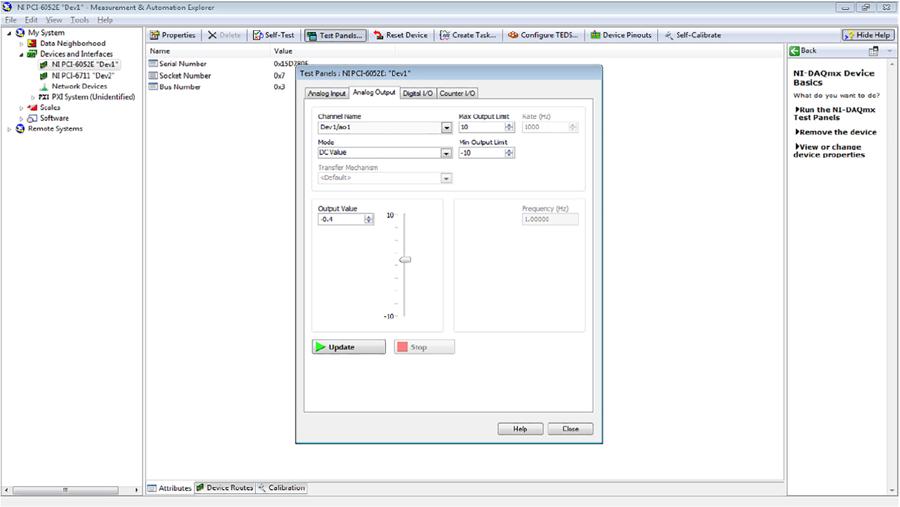Expand the Software node arrow
Screen dimensions: 900x507
(x=21, y=118)
